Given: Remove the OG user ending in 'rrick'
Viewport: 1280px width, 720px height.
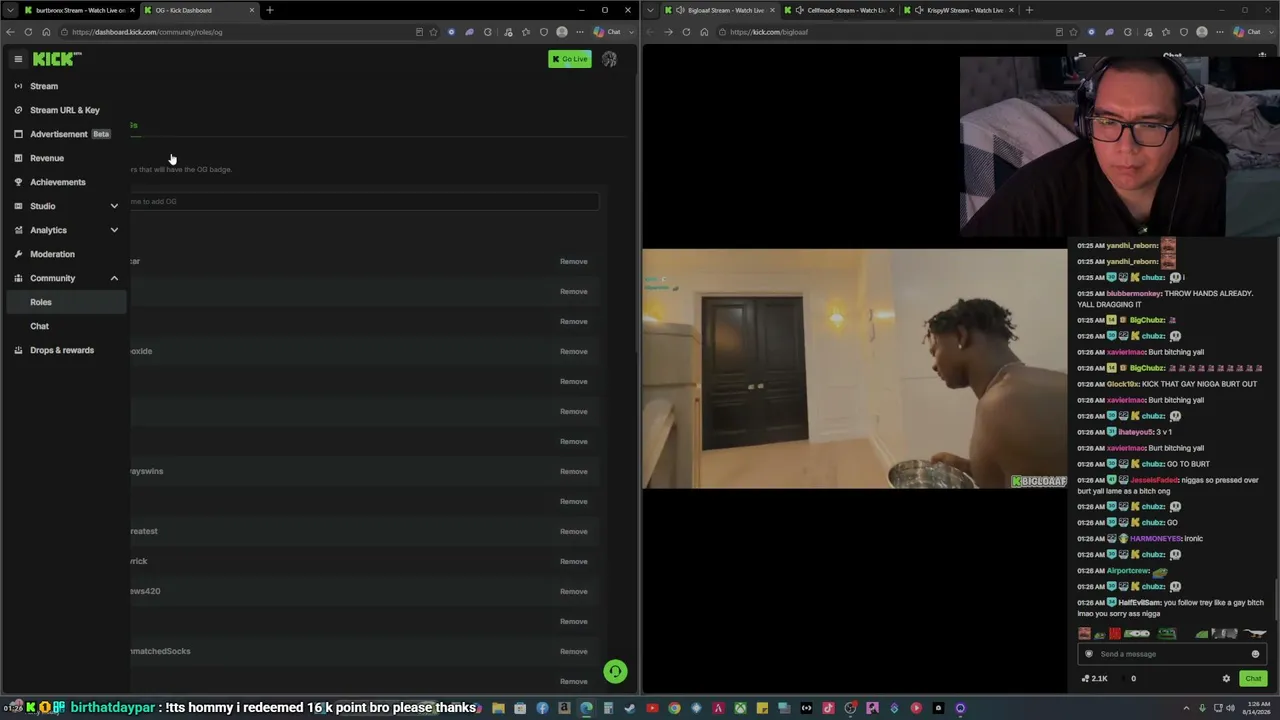Looking at the screenshot, I should (x=574, y=561).
